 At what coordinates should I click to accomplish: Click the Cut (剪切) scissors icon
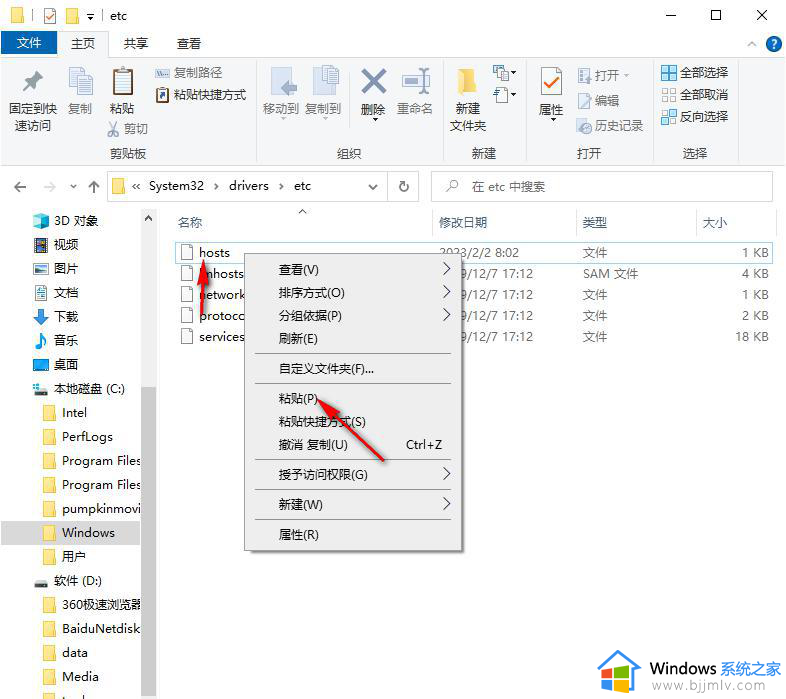click(x=113, y=129)
